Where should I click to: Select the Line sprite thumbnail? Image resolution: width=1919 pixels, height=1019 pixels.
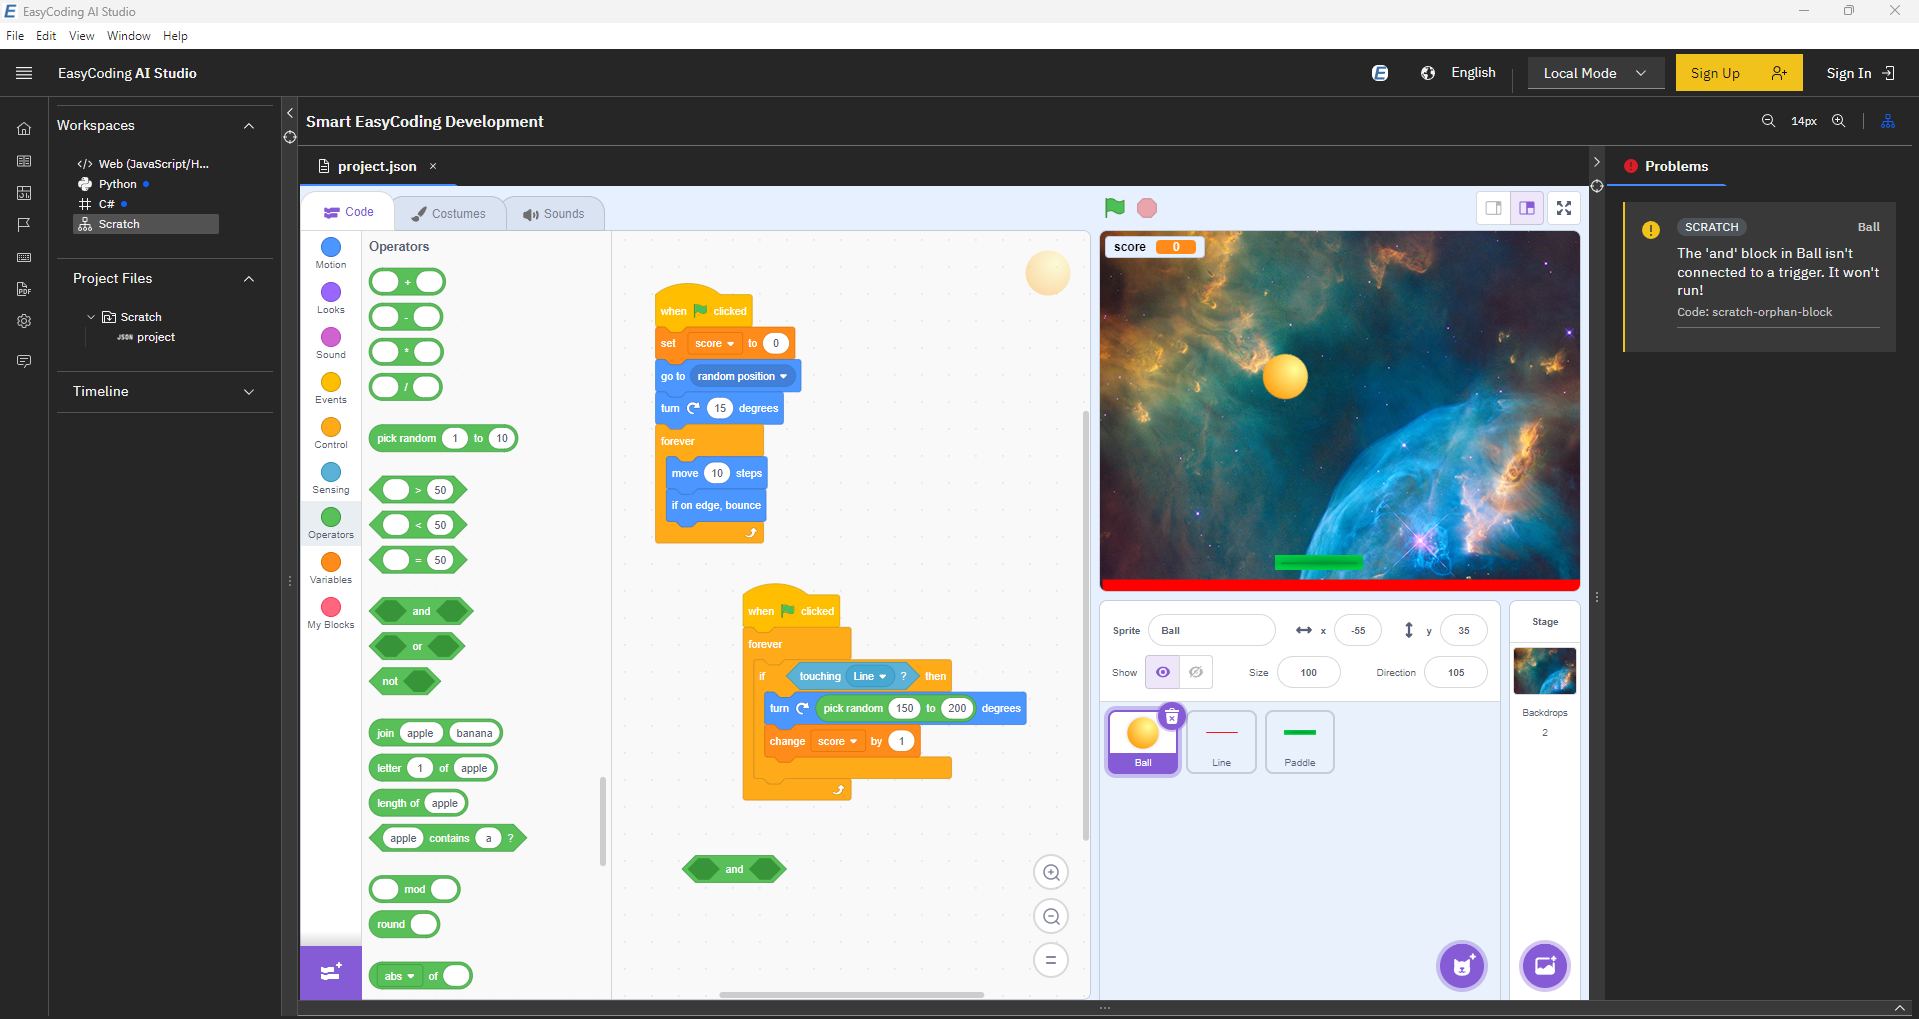1221,741
